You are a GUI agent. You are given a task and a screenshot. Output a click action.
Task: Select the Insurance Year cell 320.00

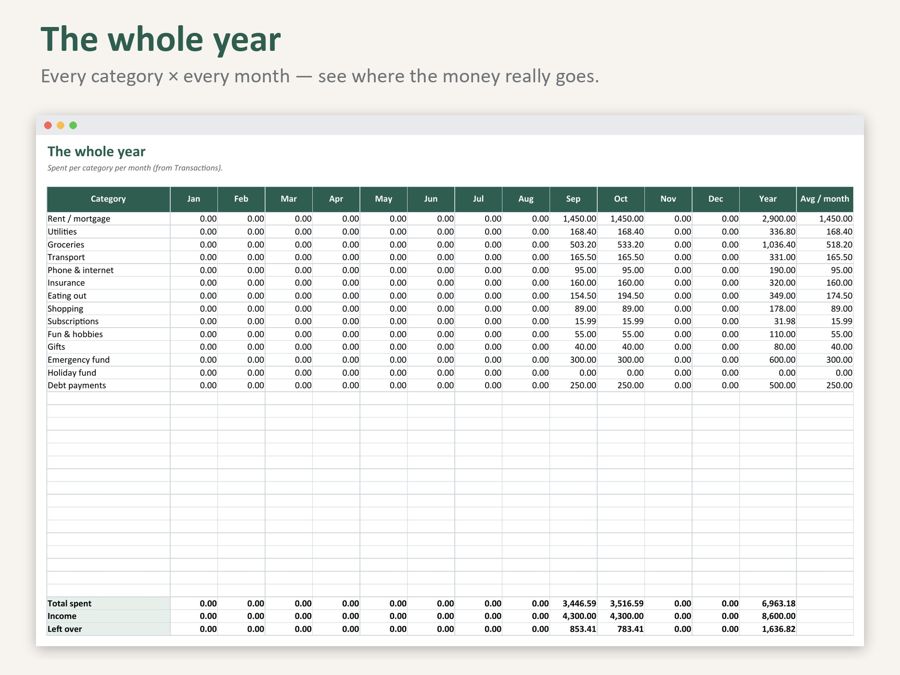768,283
